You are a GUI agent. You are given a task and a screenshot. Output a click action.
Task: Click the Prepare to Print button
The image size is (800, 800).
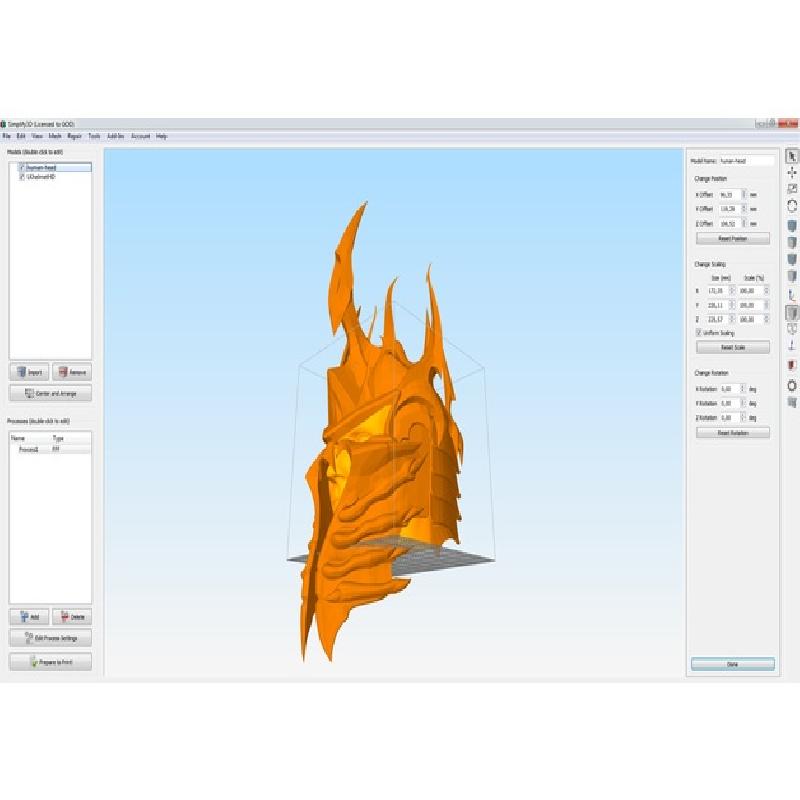point(50,662)
